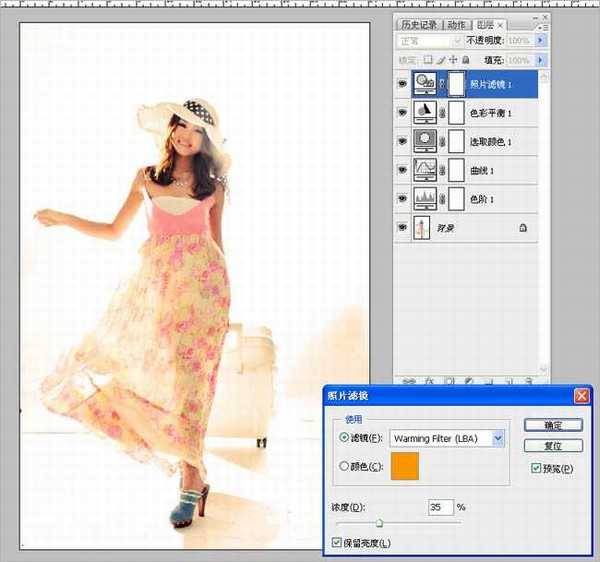Expand the fill (填充) arrow in the layers panel
600x562 pixels.
pyautogui.click(x=541, y=59)
